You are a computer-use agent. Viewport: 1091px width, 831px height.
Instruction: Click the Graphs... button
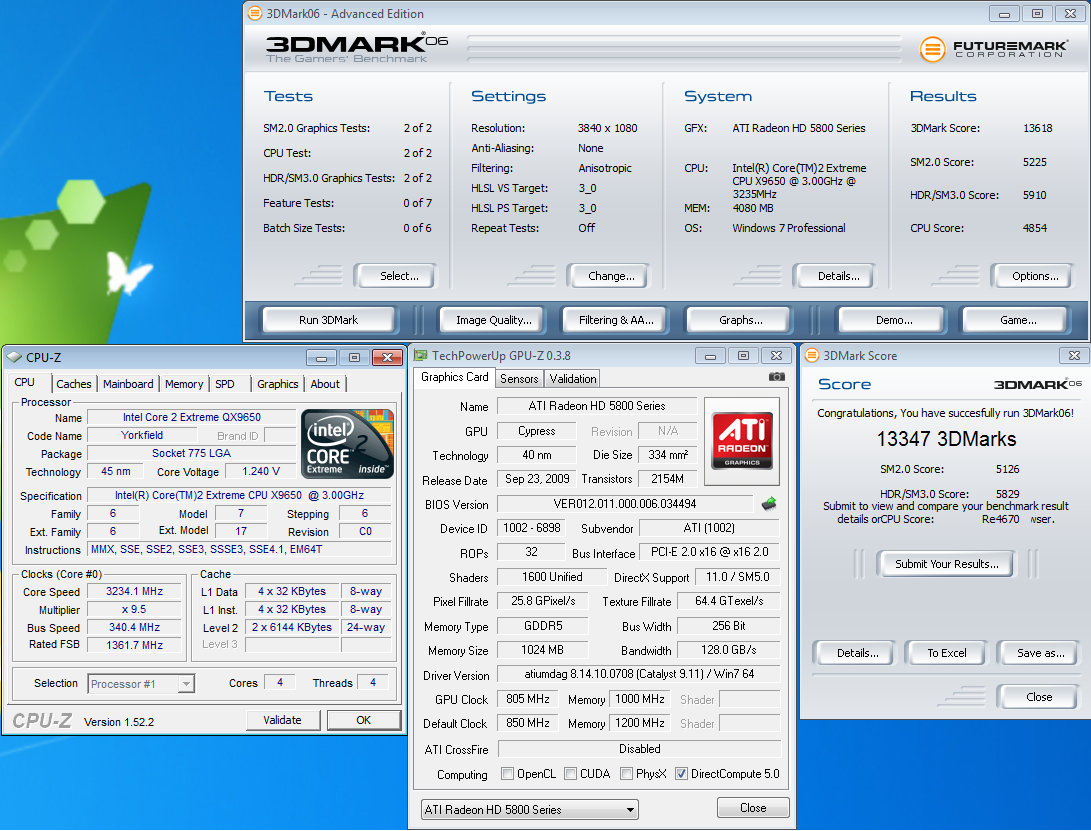[x=740, y=320]
